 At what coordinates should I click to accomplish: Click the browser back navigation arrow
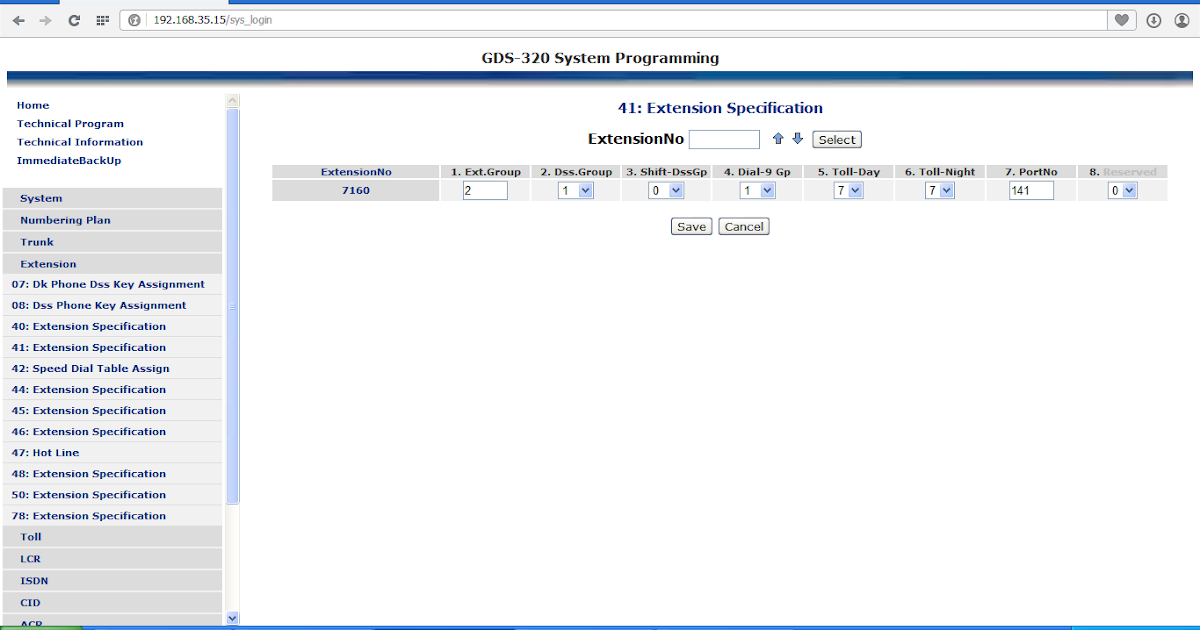point(18,20)
